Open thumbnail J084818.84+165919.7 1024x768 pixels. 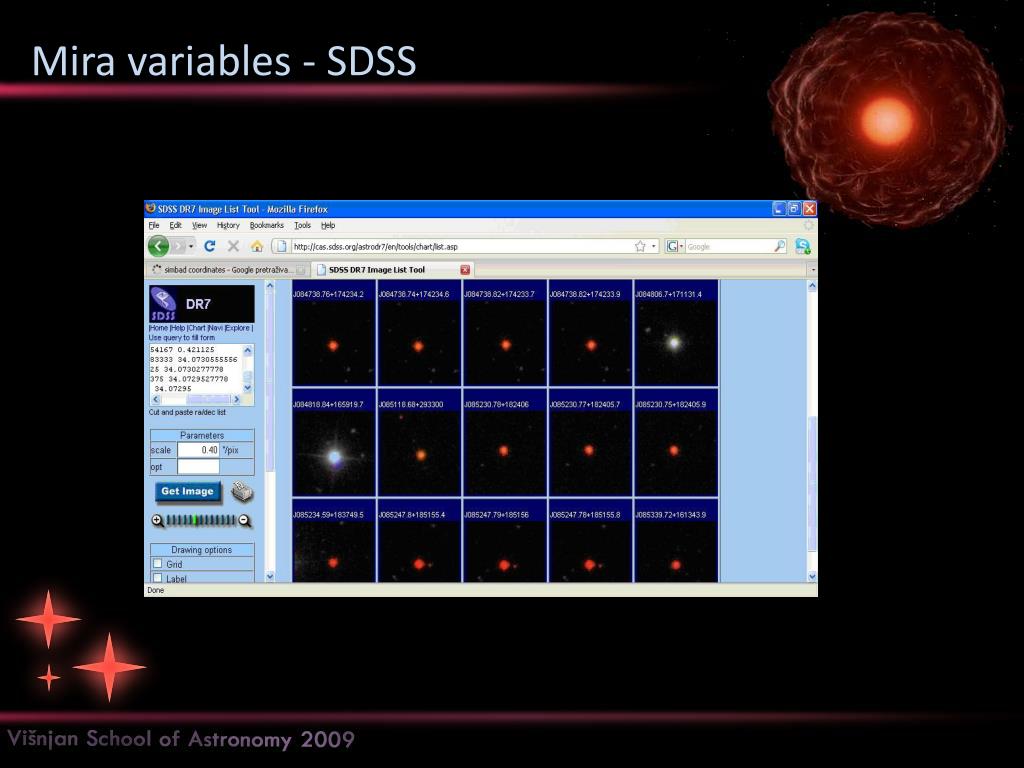click(334, 444)
